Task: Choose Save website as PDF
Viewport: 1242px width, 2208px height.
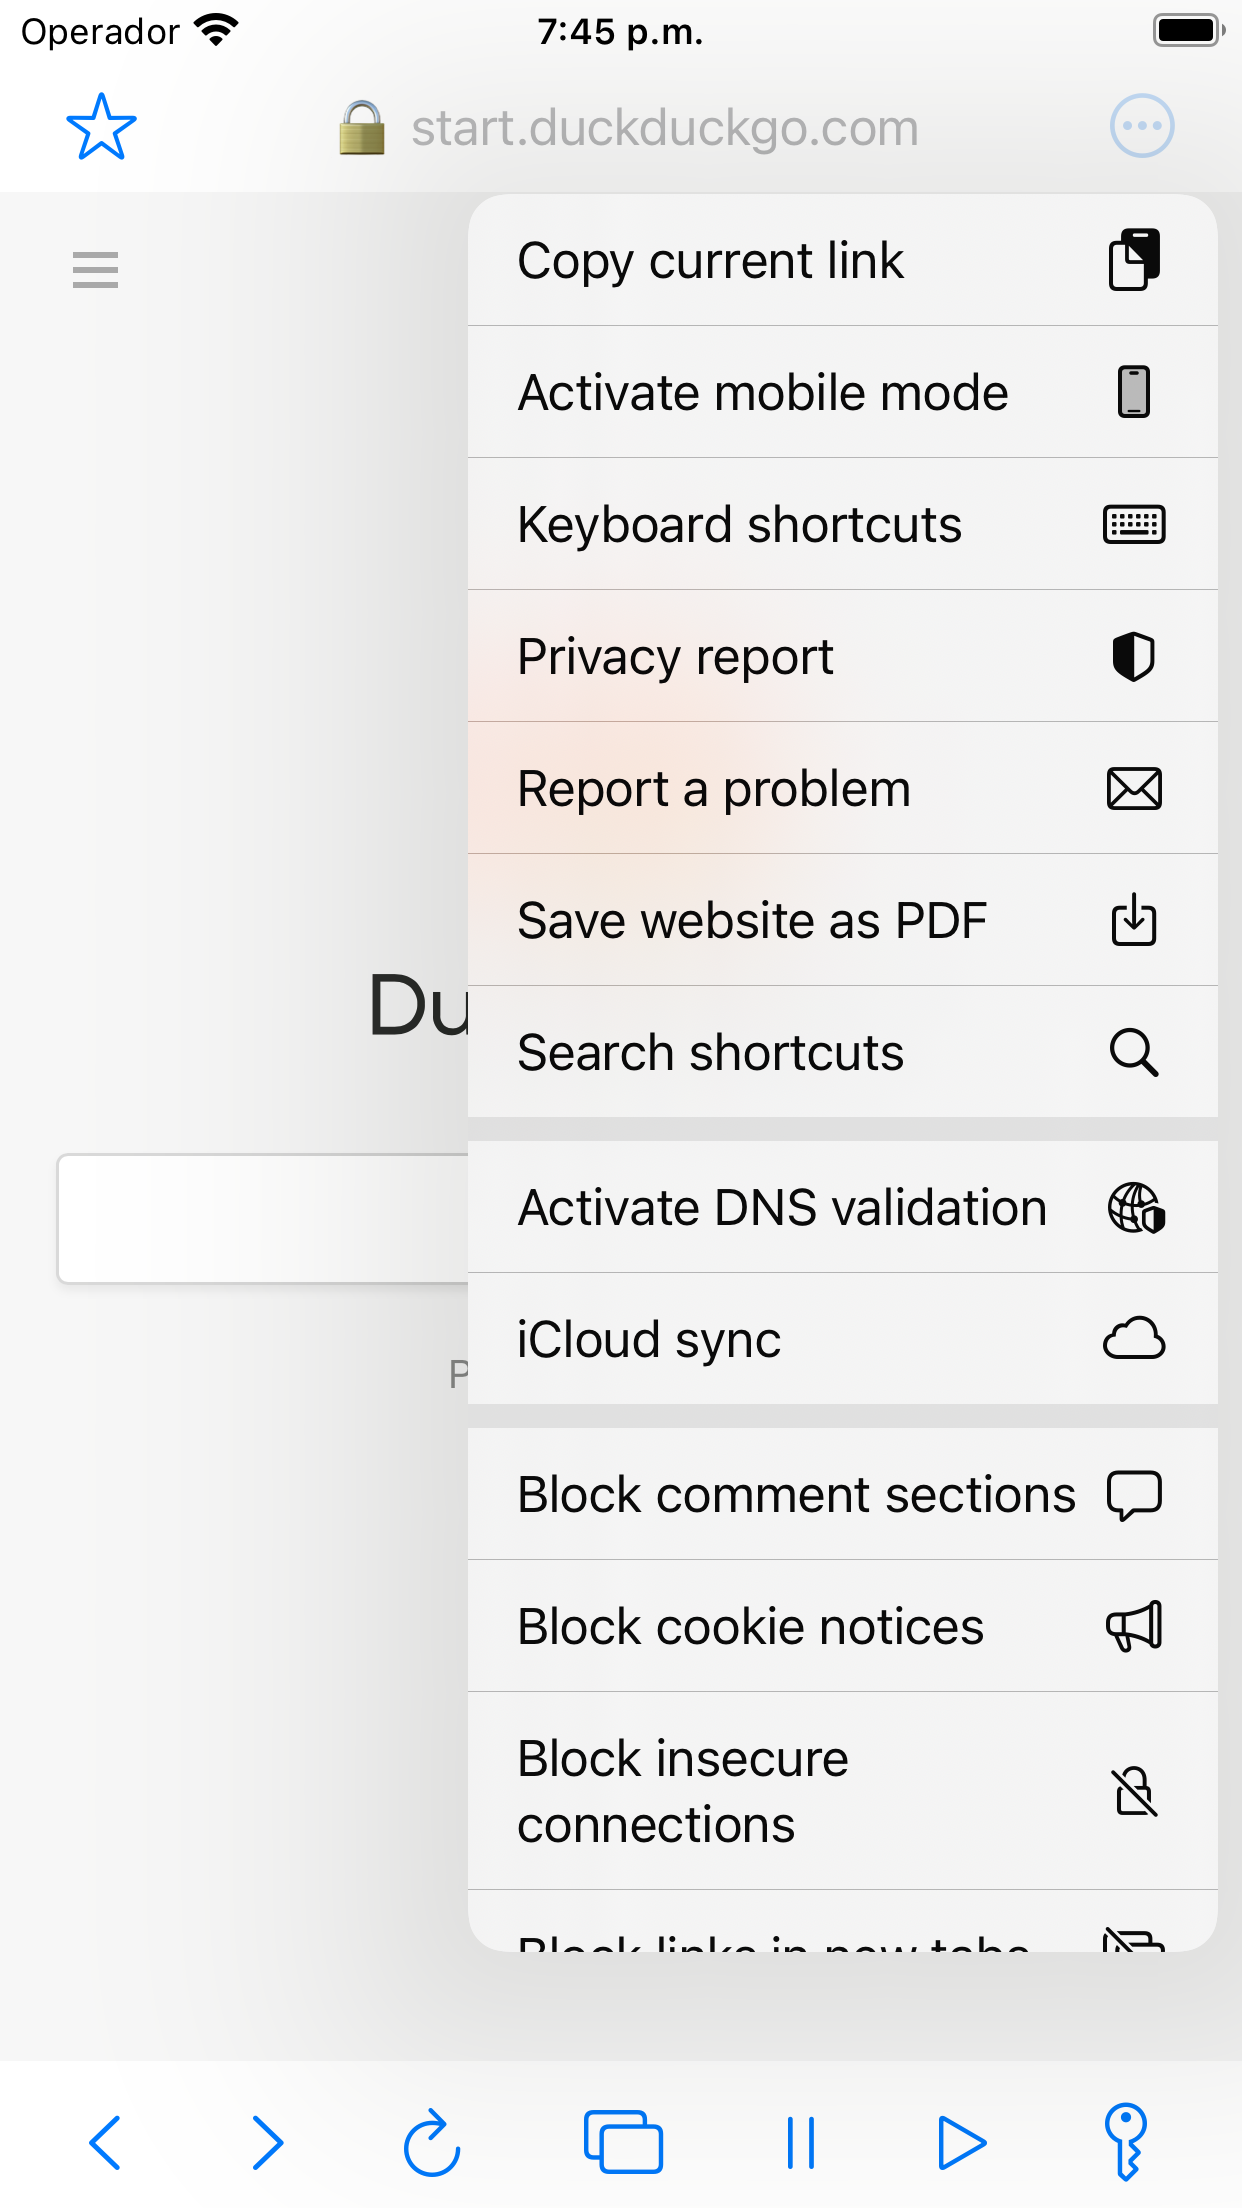Action: 842,920
